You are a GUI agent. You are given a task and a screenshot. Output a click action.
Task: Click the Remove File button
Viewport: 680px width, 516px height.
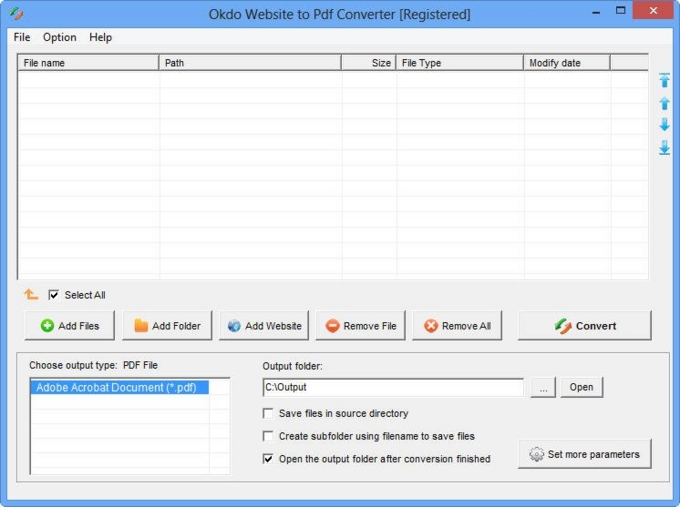(360, 325)
